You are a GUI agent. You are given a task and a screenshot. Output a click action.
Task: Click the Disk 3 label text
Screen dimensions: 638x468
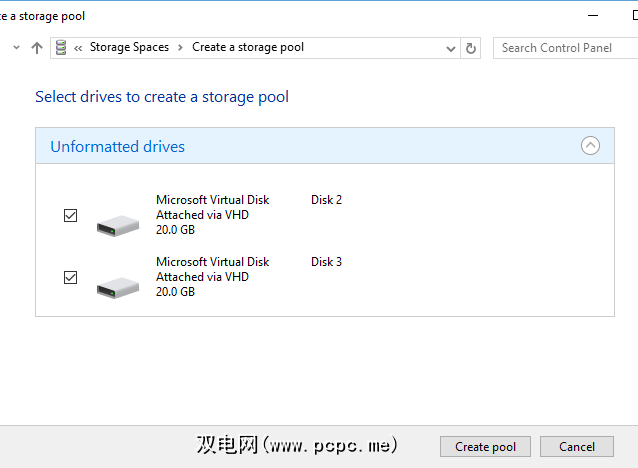[x=326, y=262]
